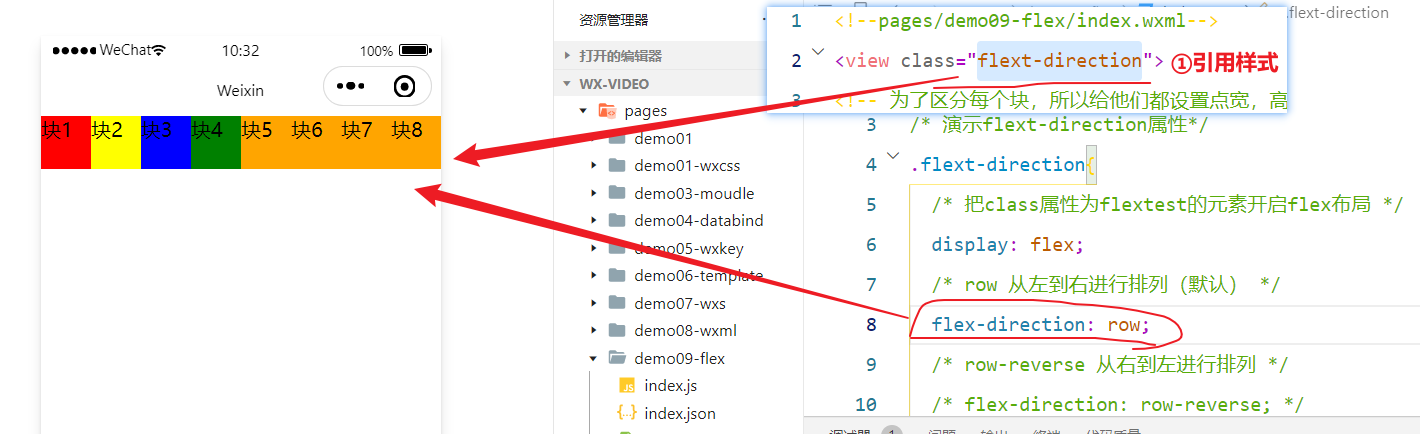Click the display: flex; line
1420x434 pixels.
(x=1007, y=244)
